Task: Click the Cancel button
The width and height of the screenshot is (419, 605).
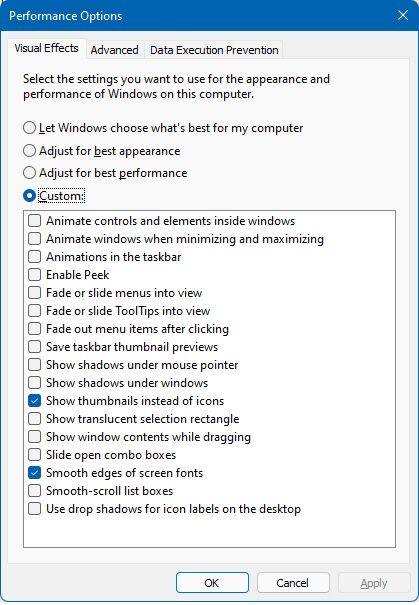Action: [x=293, y=583]
